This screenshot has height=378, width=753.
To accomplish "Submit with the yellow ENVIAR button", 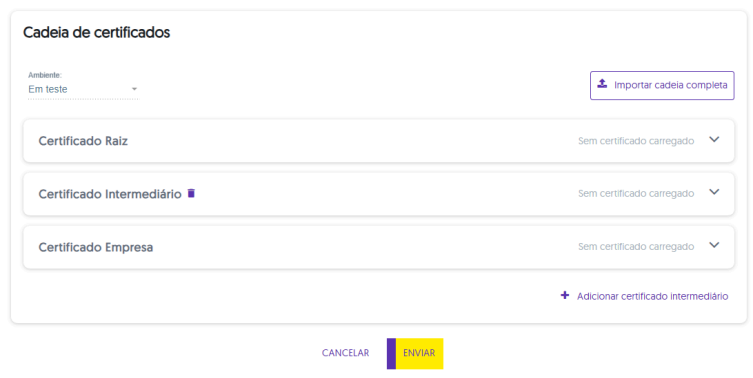I will click(415, 354).
